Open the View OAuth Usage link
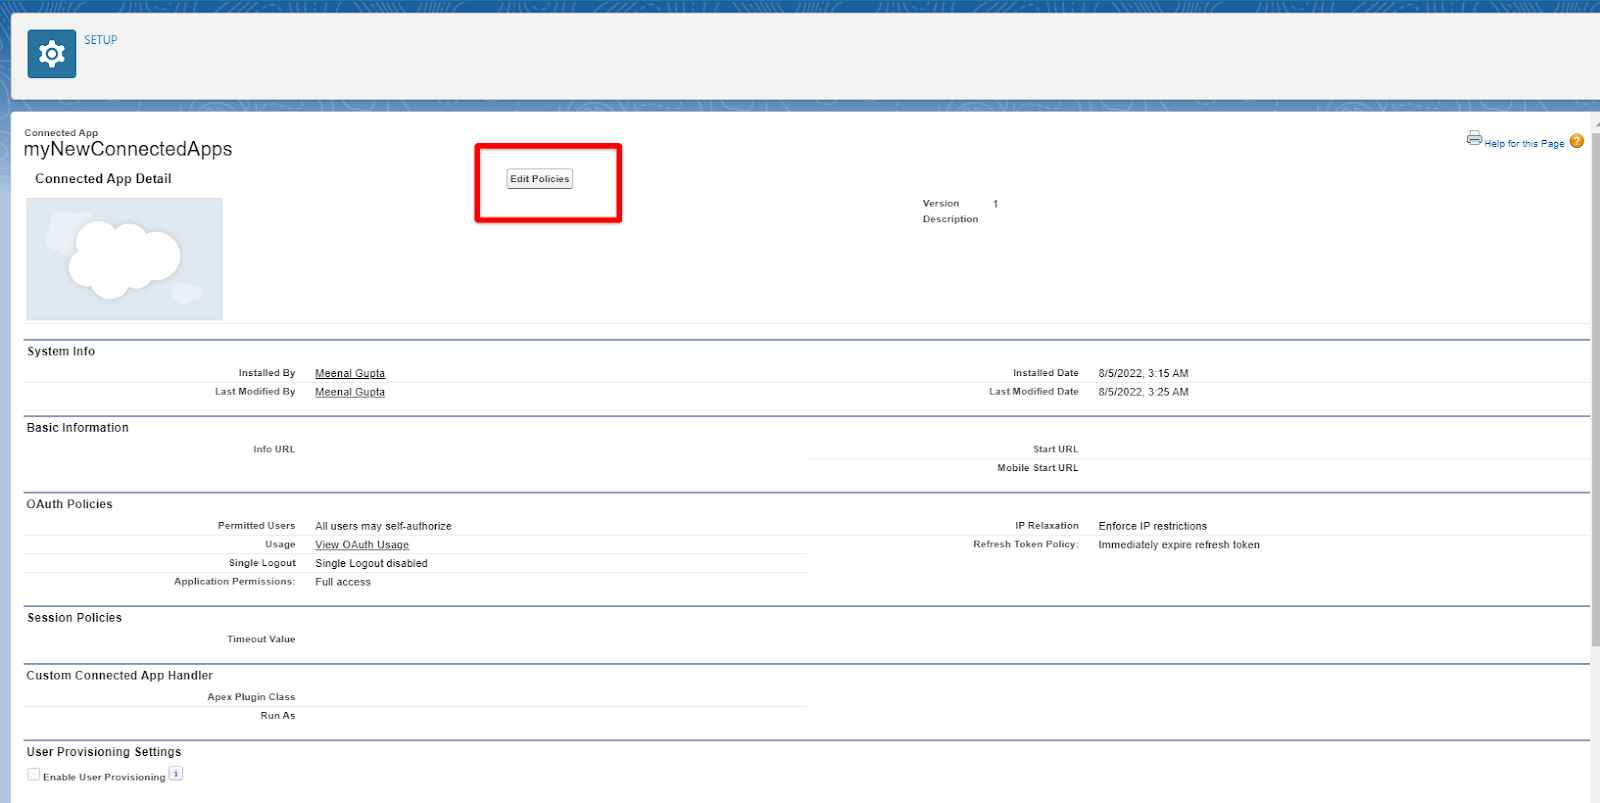Screen dimensions: 1600x803 pos(362,545)
